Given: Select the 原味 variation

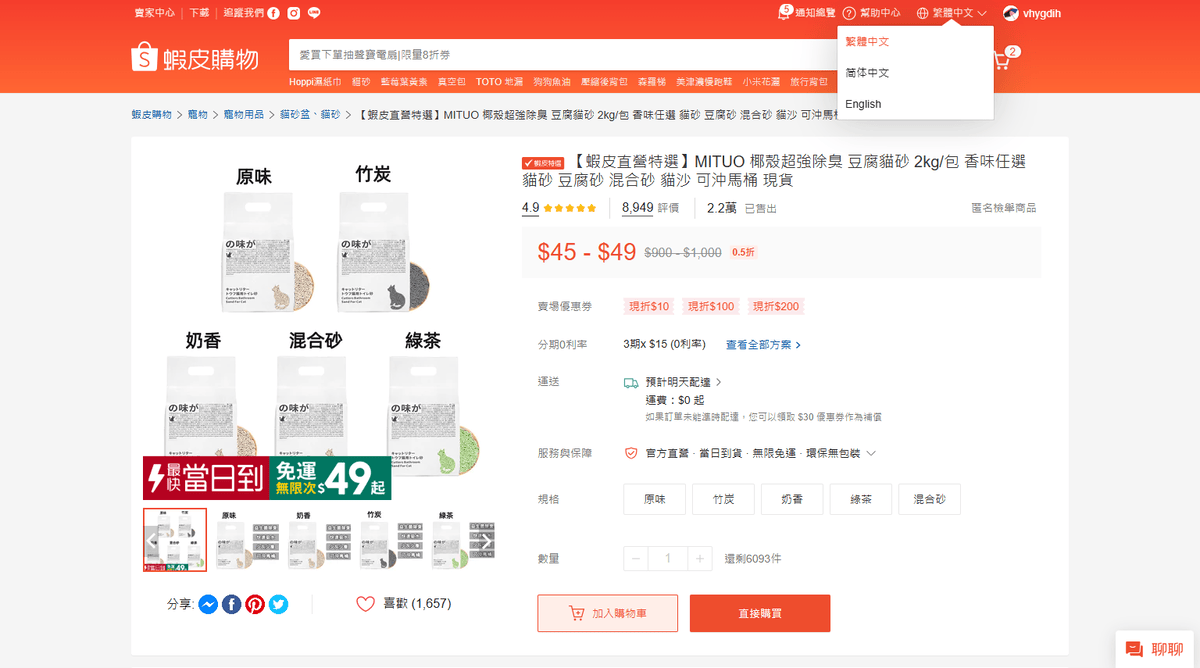Looking at the screenshot, I should [654, 498].
